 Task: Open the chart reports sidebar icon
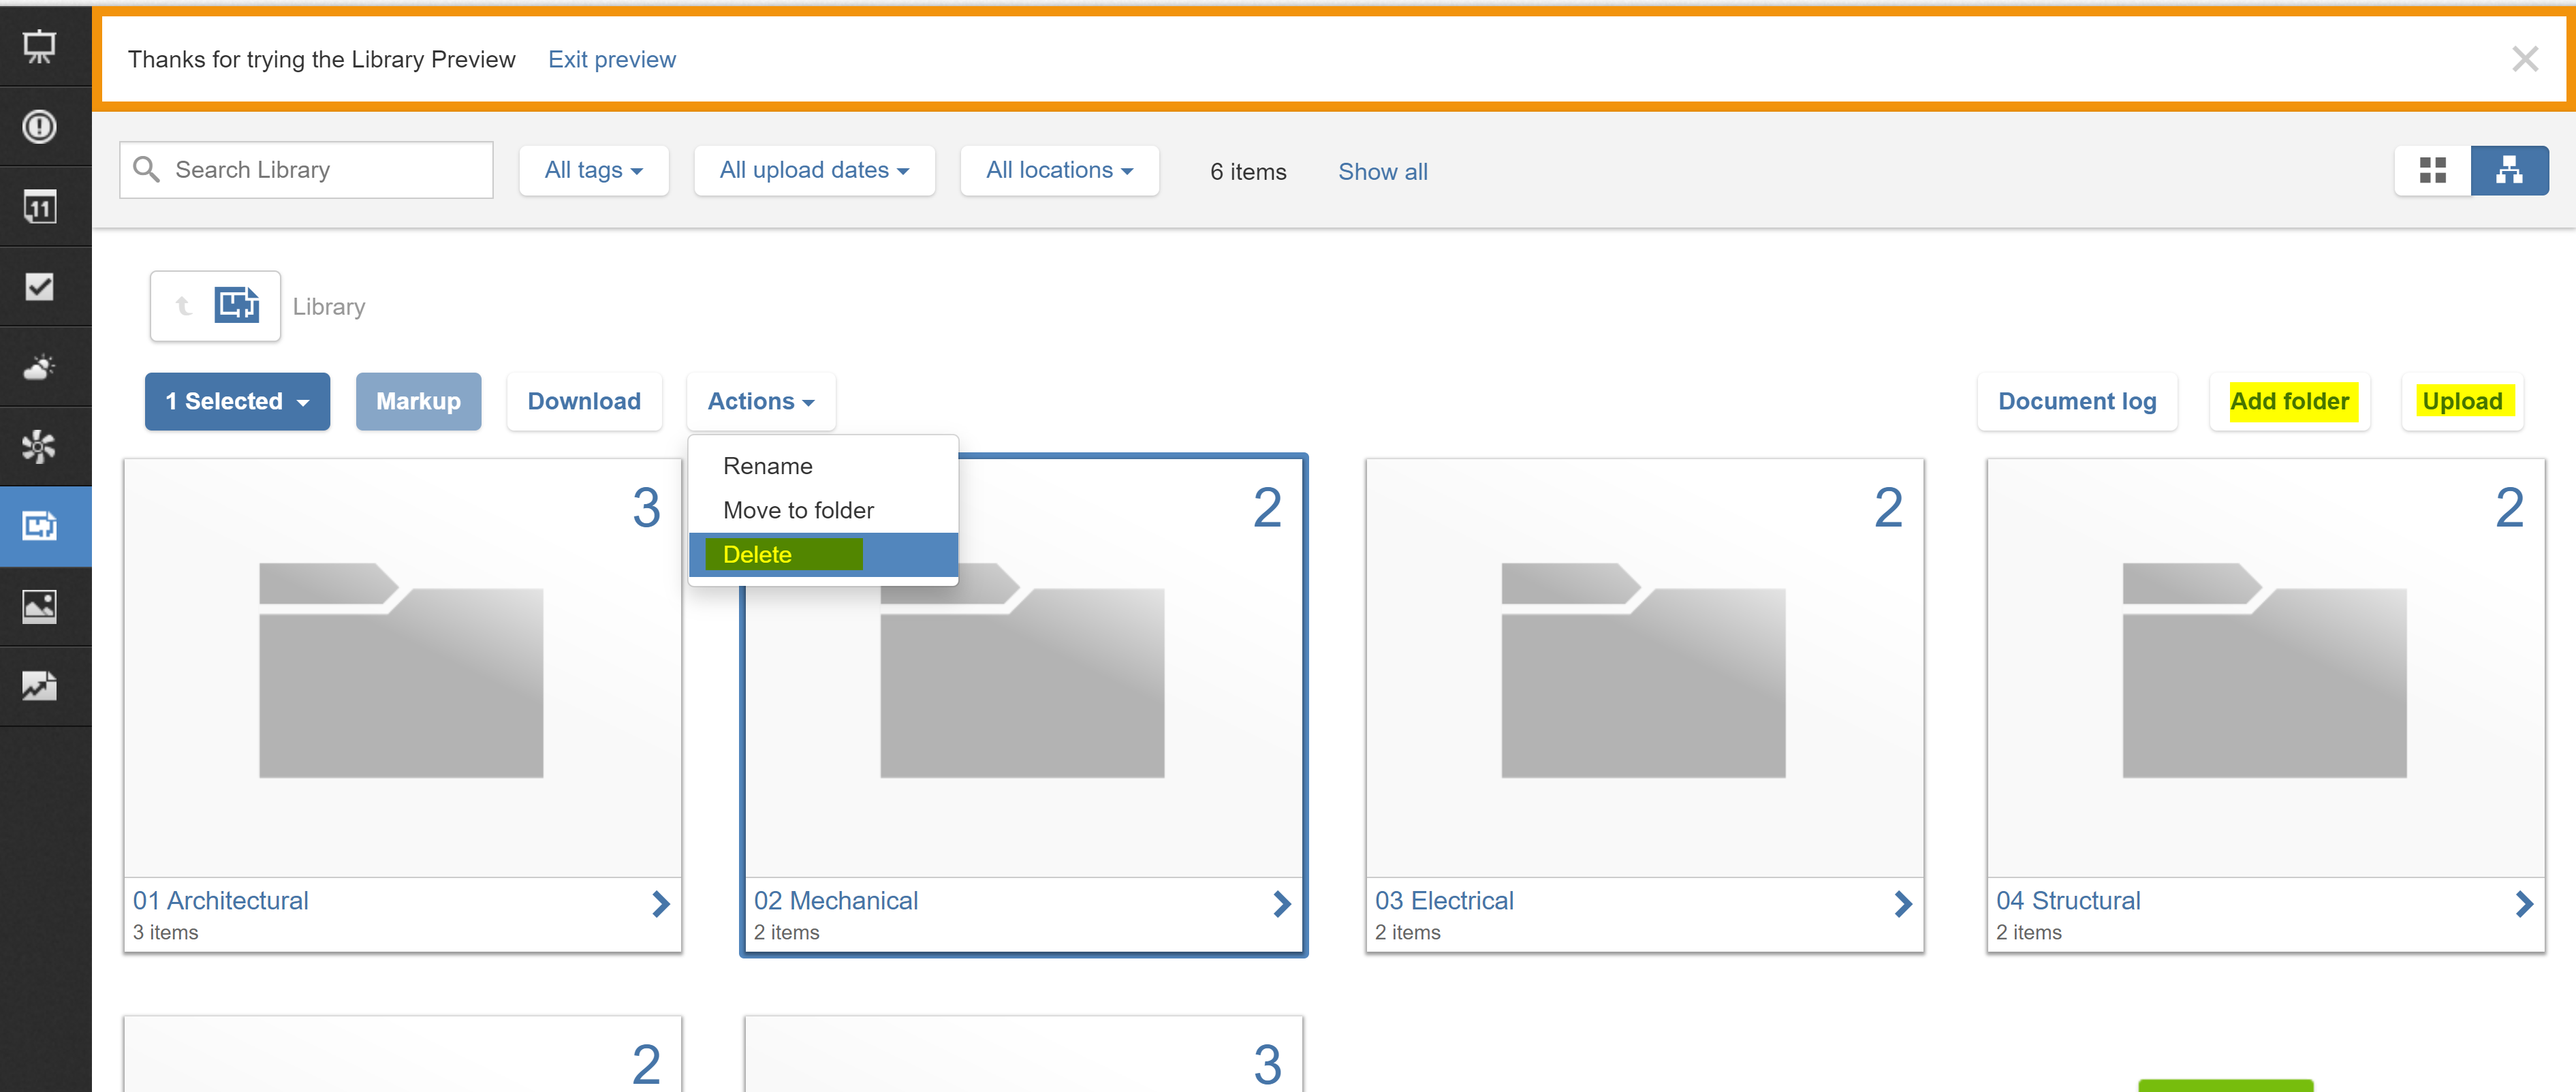click(x=40, y=686)
